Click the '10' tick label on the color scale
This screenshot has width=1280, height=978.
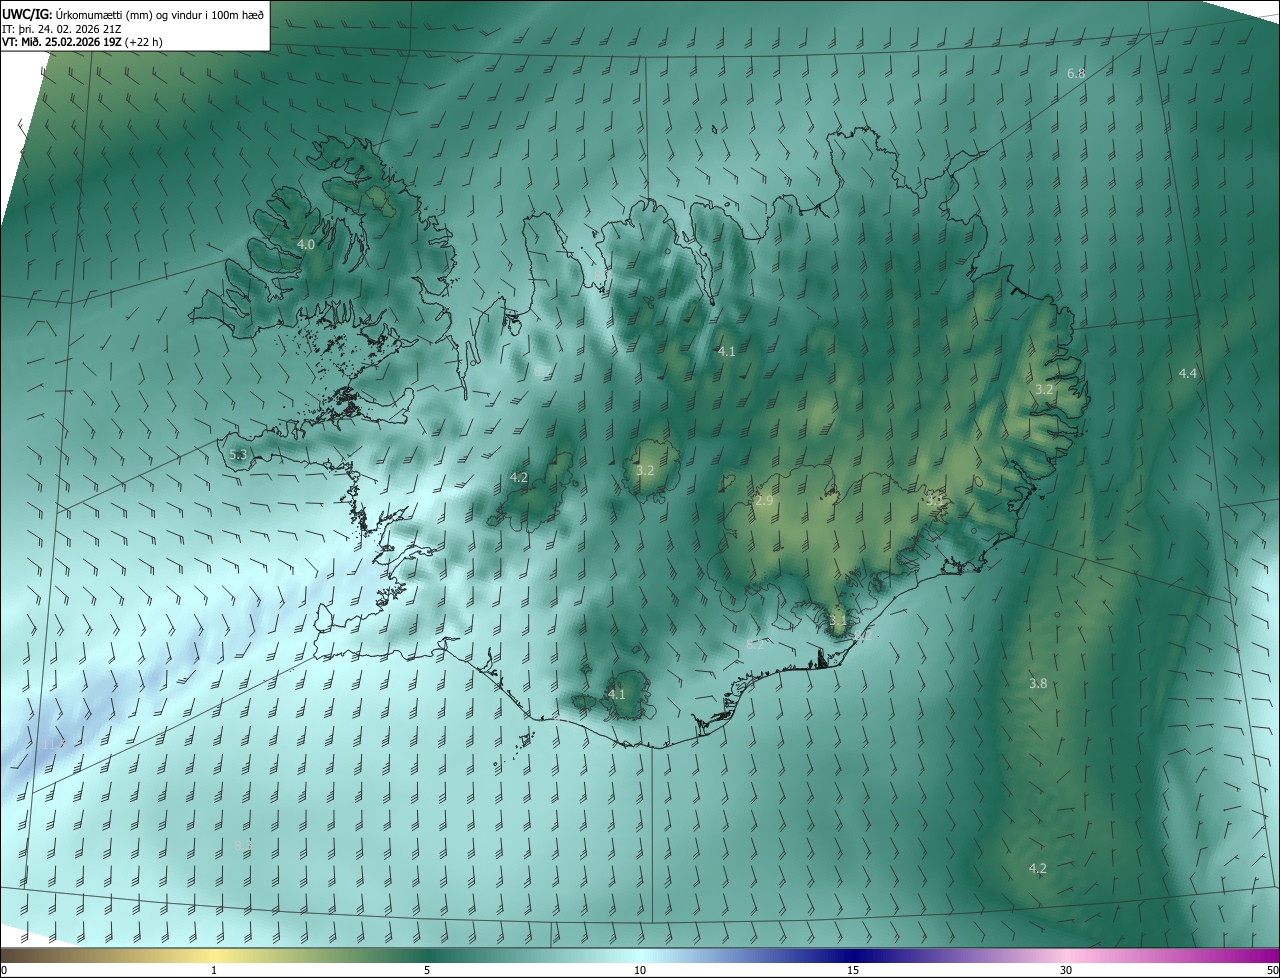click(640, 970)
